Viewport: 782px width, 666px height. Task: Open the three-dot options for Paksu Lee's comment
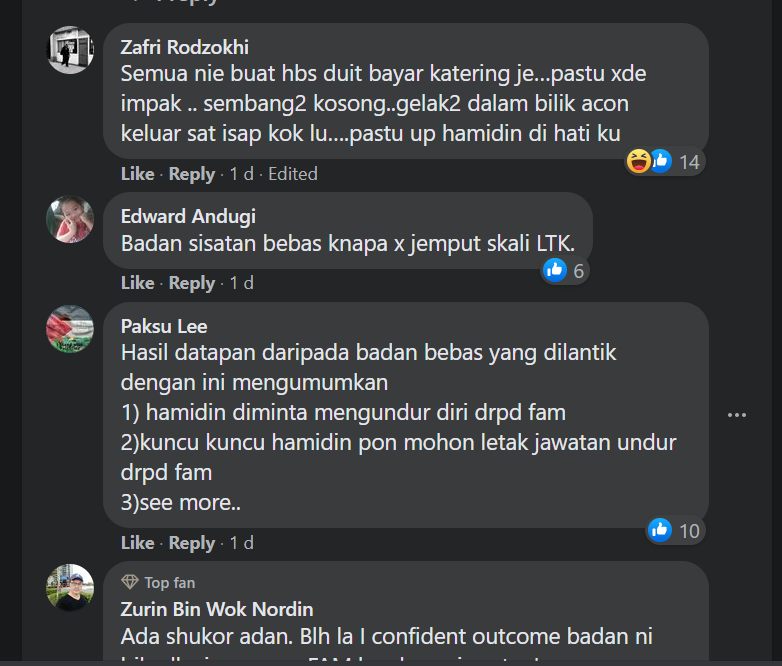coord(737,415)
